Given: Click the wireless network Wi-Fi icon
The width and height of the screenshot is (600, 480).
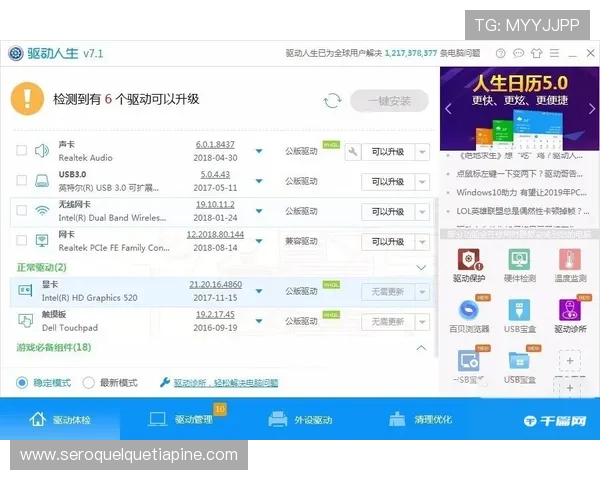Looking at the screenshot, I should tap(42, 211).
